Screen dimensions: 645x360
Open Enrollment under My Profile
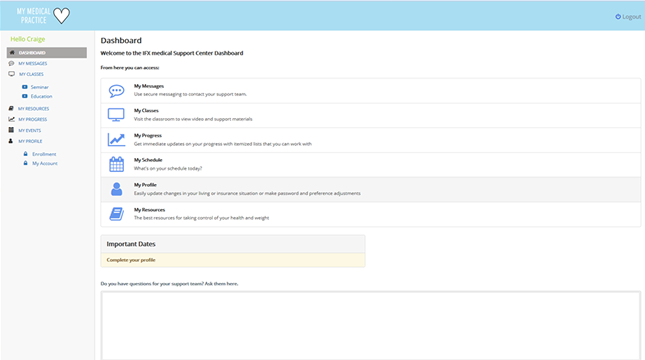coord(44,154)
